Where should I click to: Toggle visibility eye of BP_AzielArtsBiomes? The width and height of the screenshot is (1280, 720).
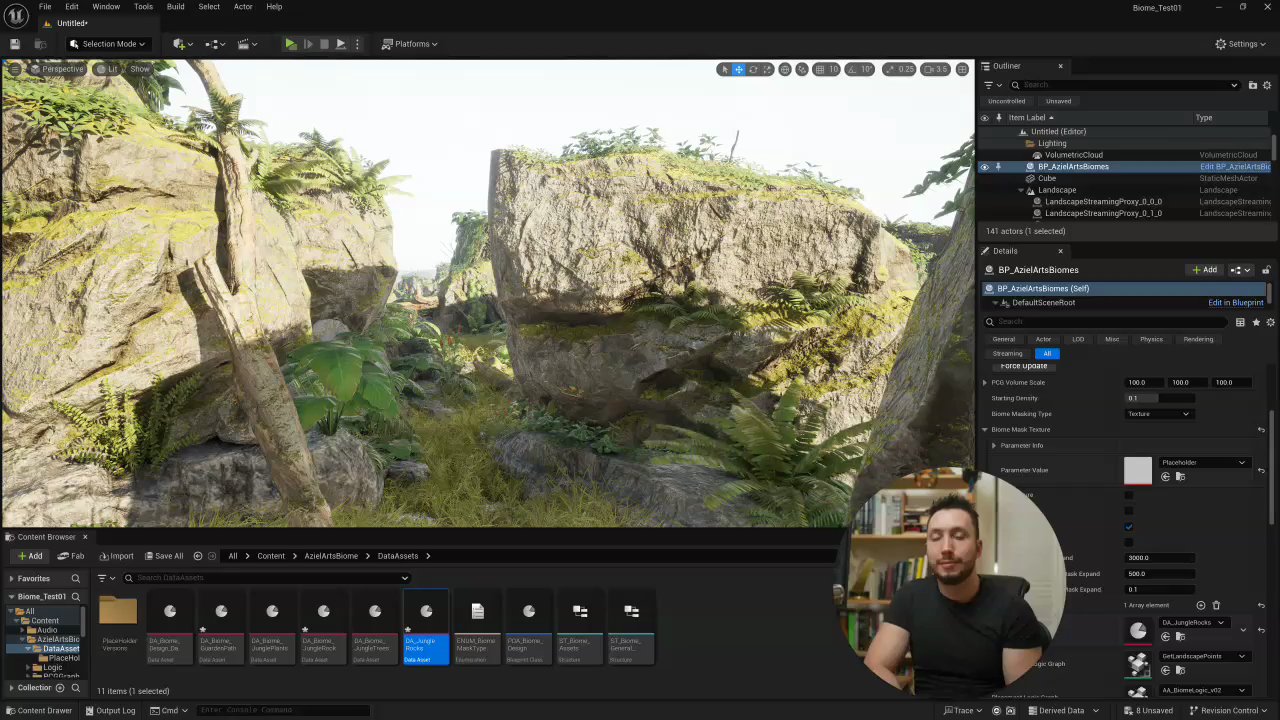984,167
